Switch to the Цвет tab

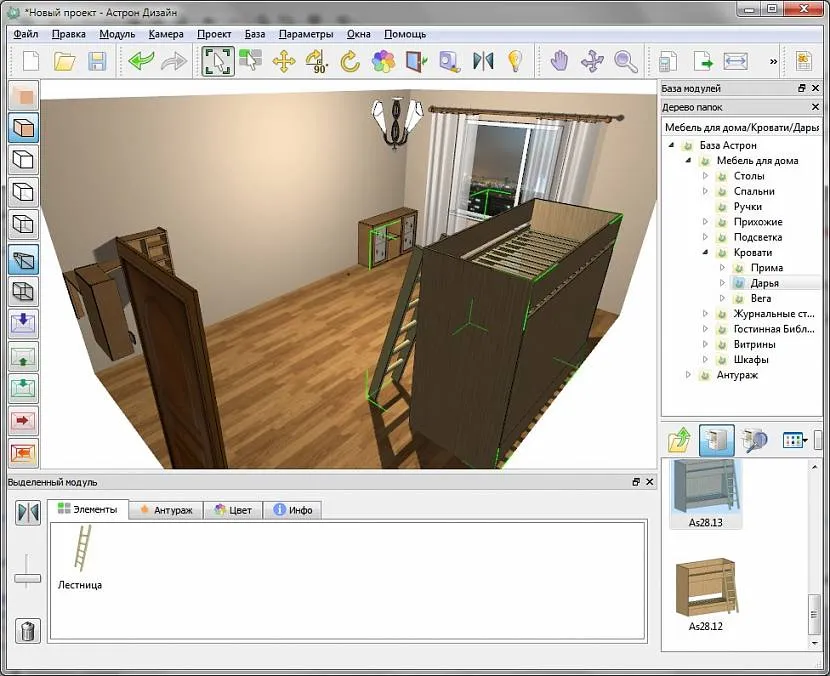point(233,510)
